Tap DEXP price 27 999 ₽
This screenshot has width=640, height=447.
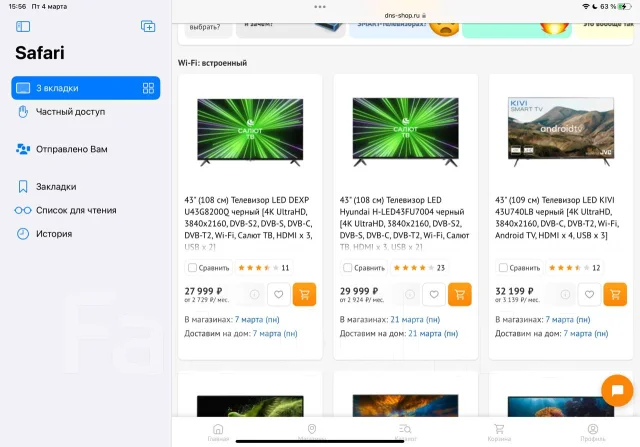pos(203,291)
